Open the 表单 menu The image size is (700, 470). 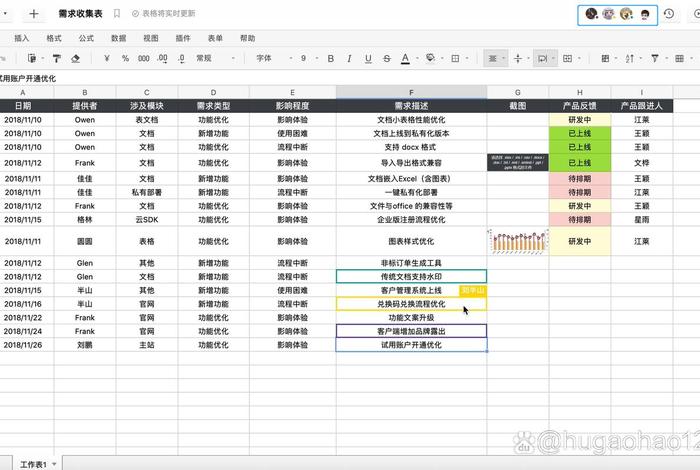(x=215, y=38)
